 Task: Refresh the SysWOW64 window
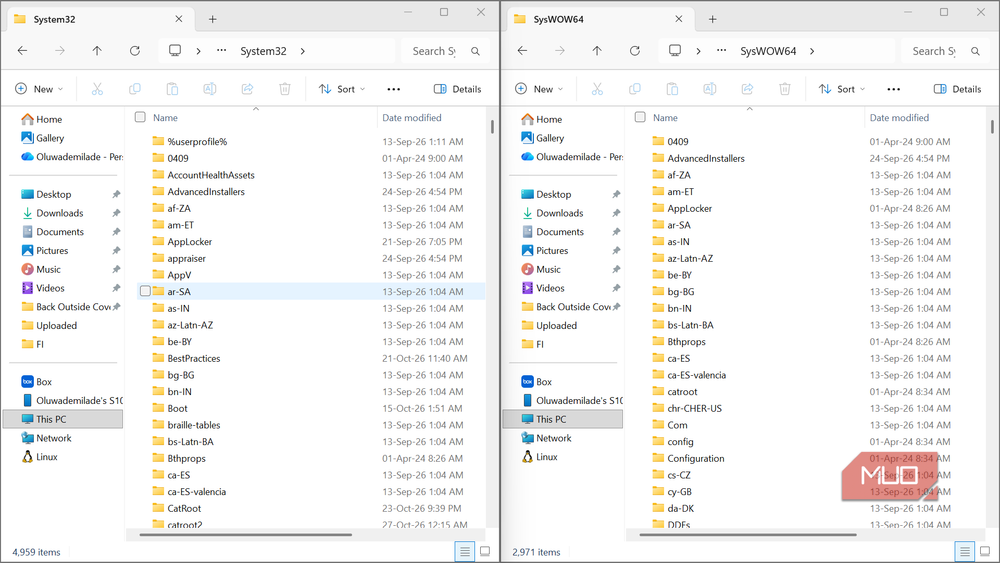coord(635,51)
